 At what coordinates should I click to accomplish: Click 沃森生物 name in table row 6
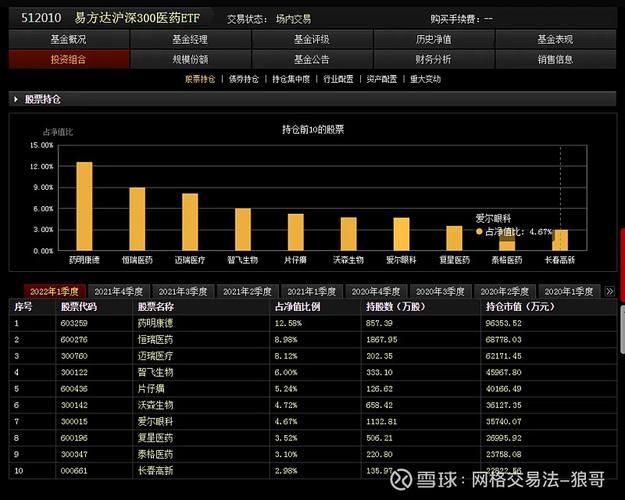tap(155, 405)
